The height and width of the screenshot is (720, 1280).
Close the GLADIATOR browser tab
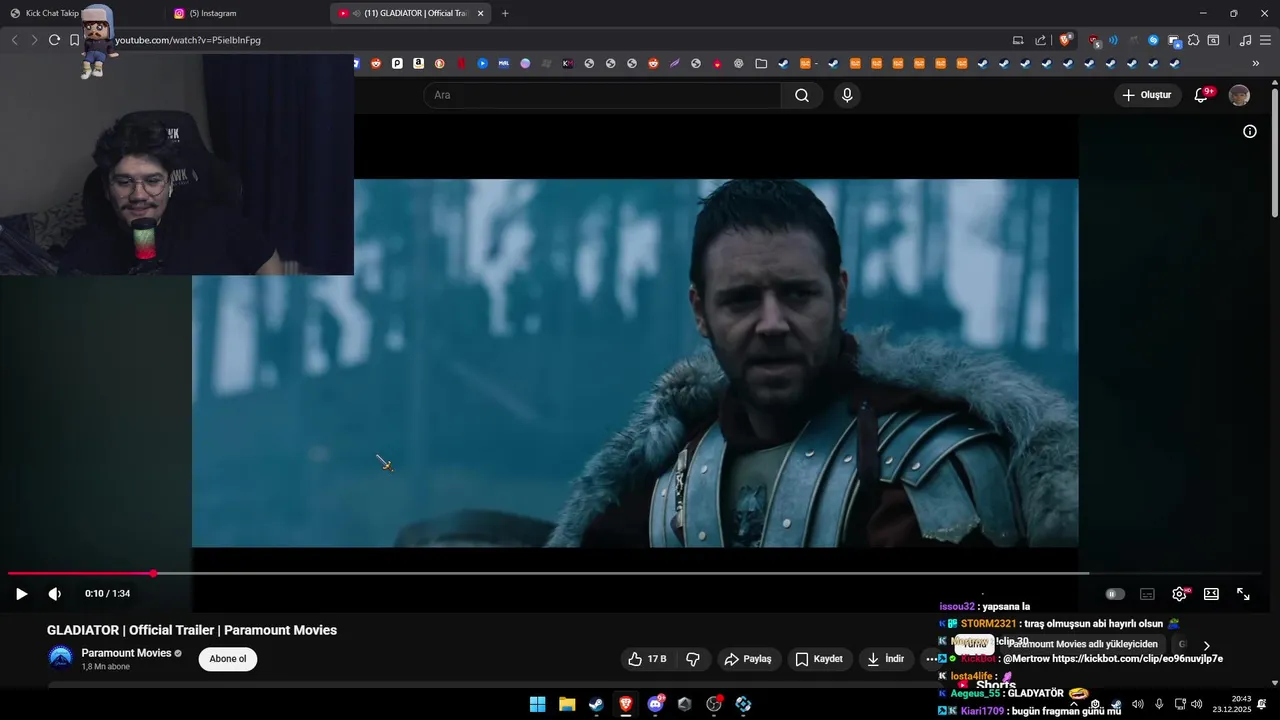[x=480, y=13]
